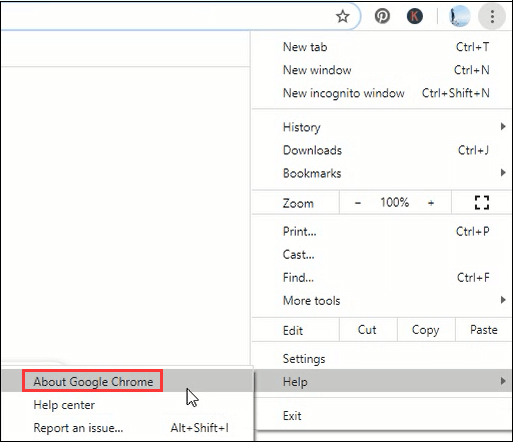Choose Print... in the menu
This screenshot has width=513, height=442.
point(382,231)
